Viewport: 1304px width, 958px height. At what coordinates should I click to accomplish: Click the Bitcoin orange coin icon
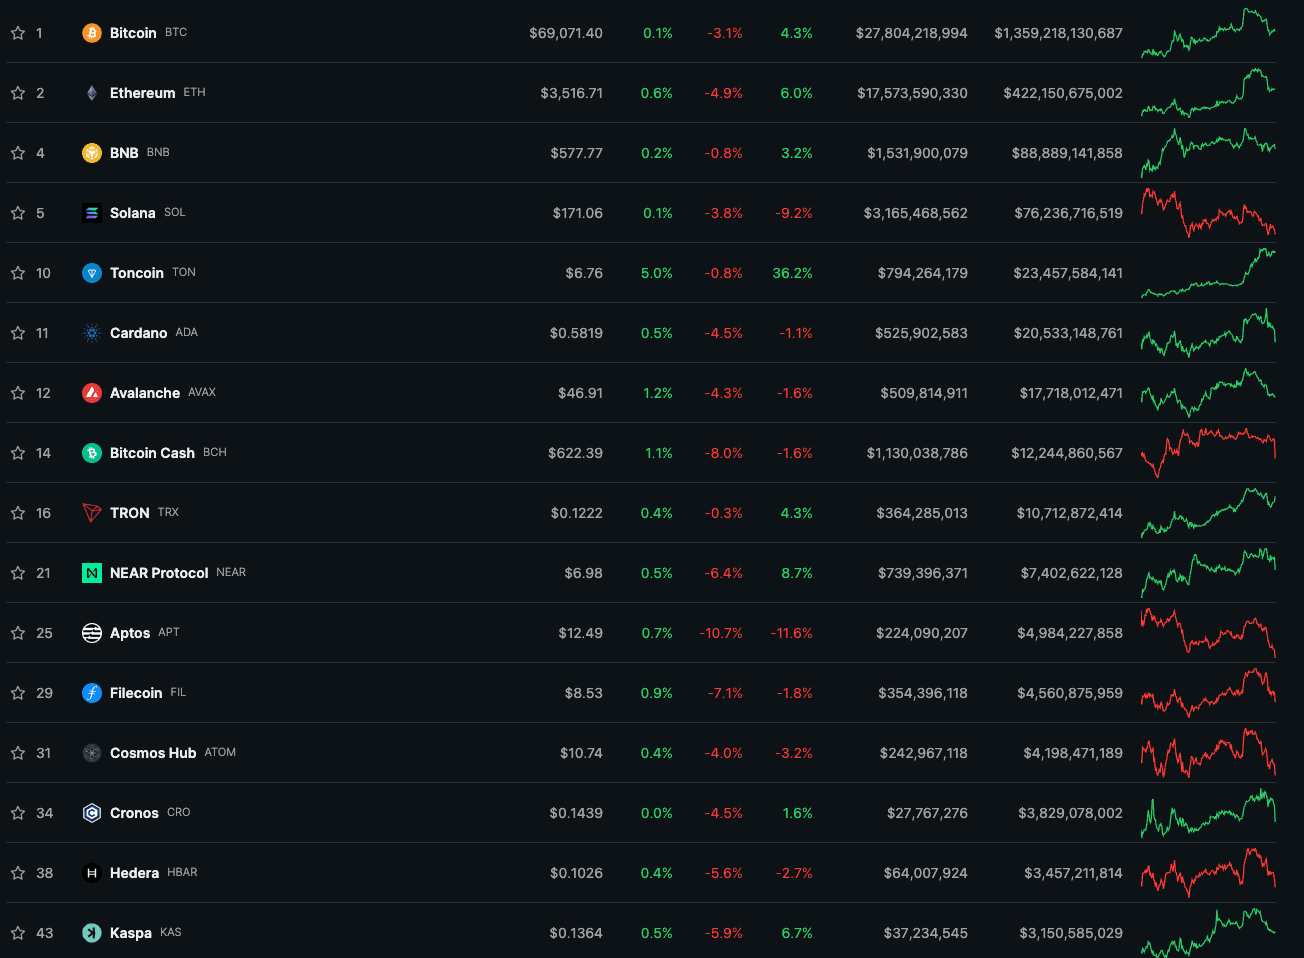[x=92, y=33]
